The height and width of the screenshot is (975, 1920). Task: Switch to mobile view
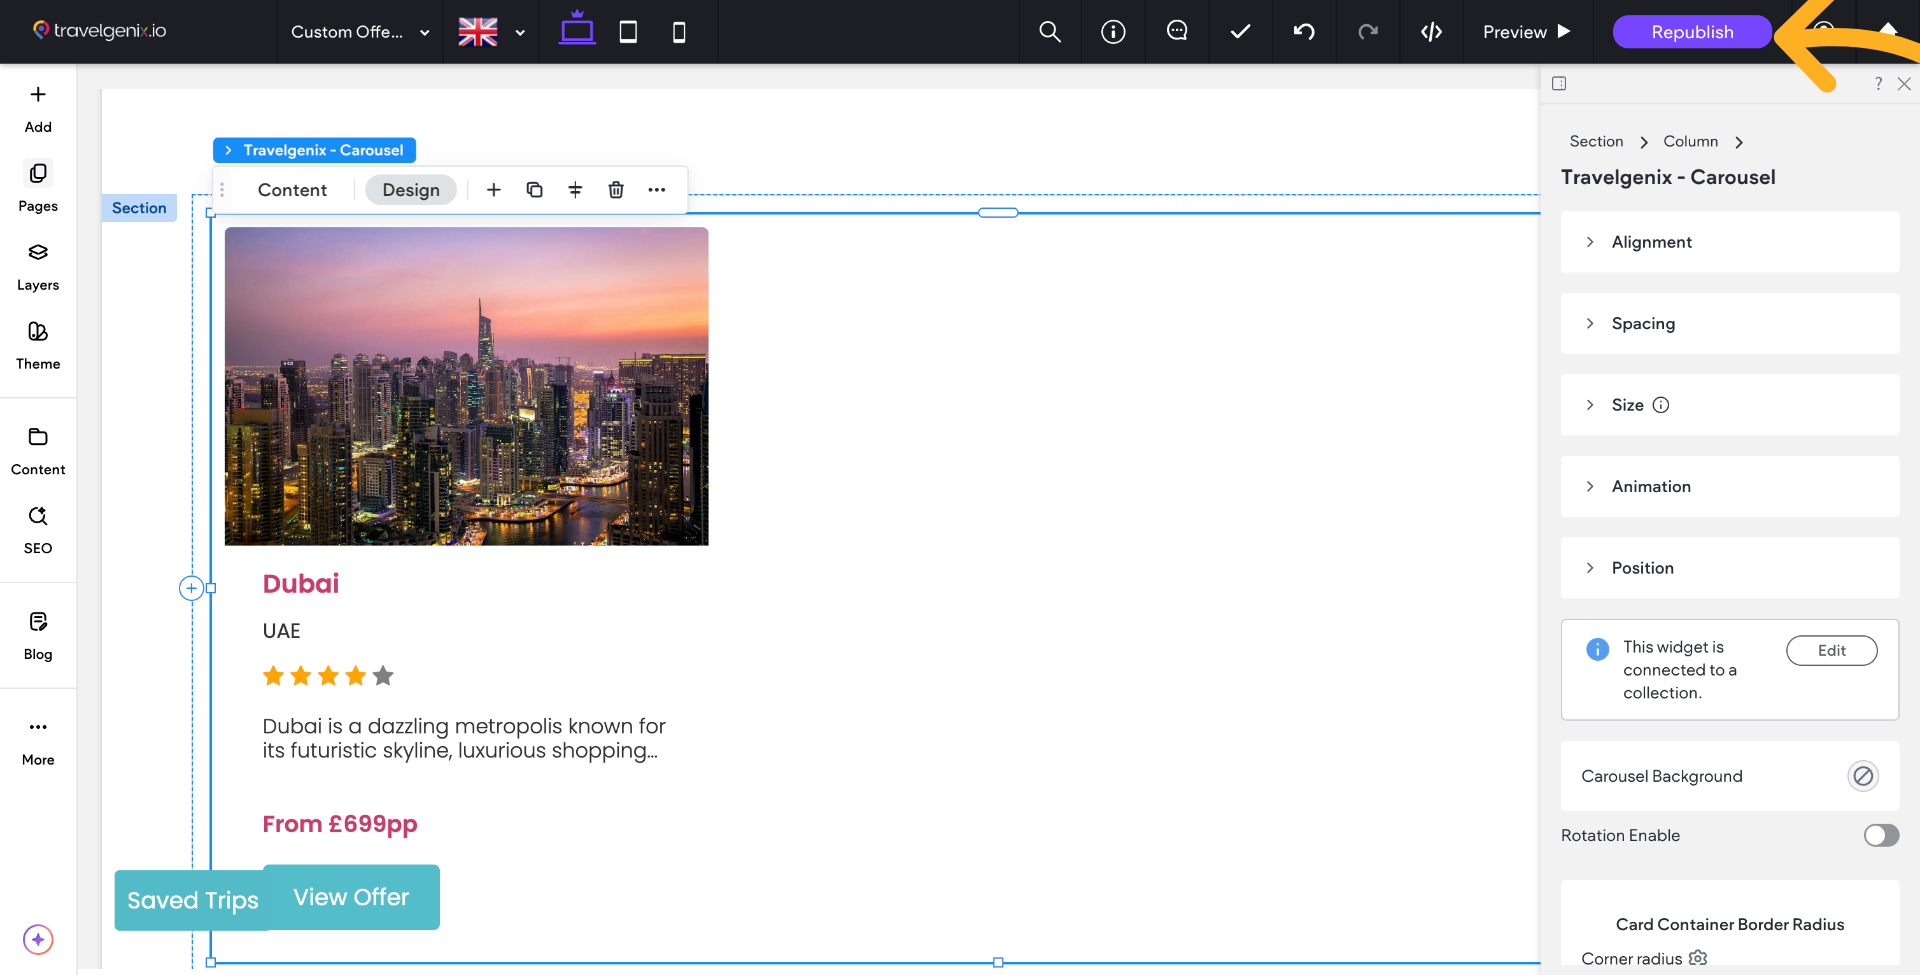pos(679,32)
